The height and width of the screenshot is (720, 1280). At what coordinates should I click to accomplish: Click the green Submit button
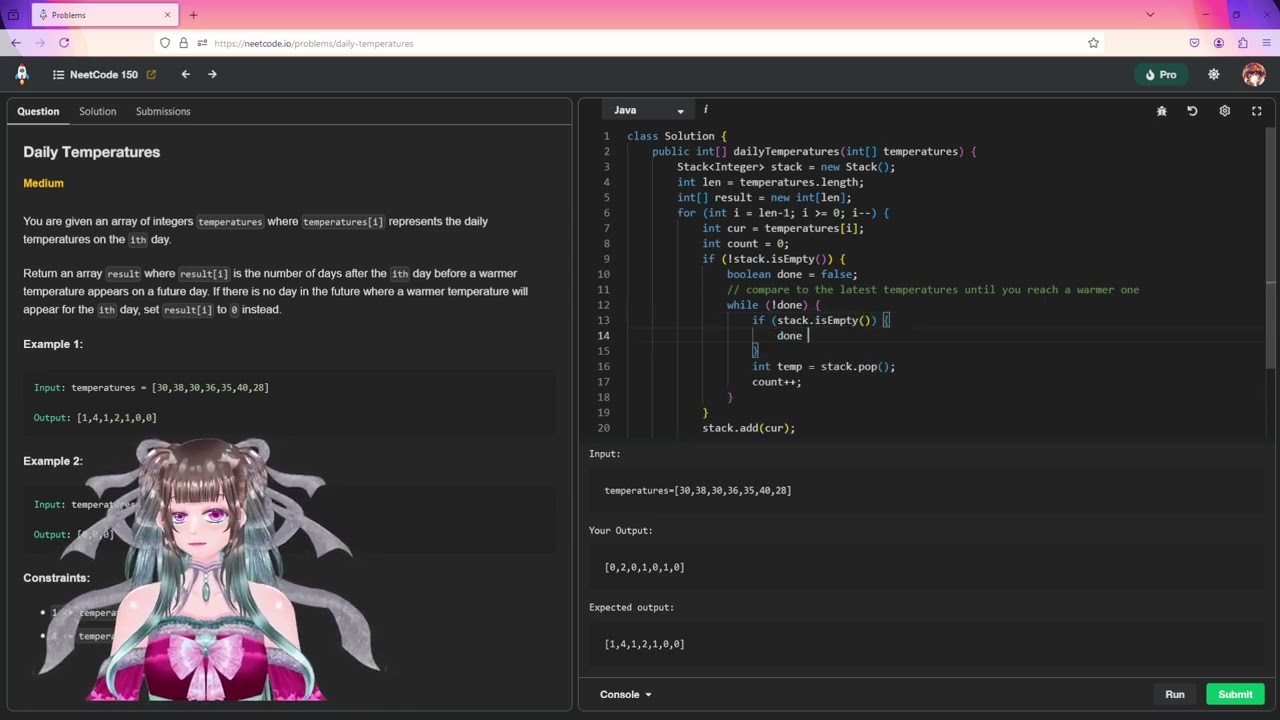pyautogui.click(x=1235, y=694)
